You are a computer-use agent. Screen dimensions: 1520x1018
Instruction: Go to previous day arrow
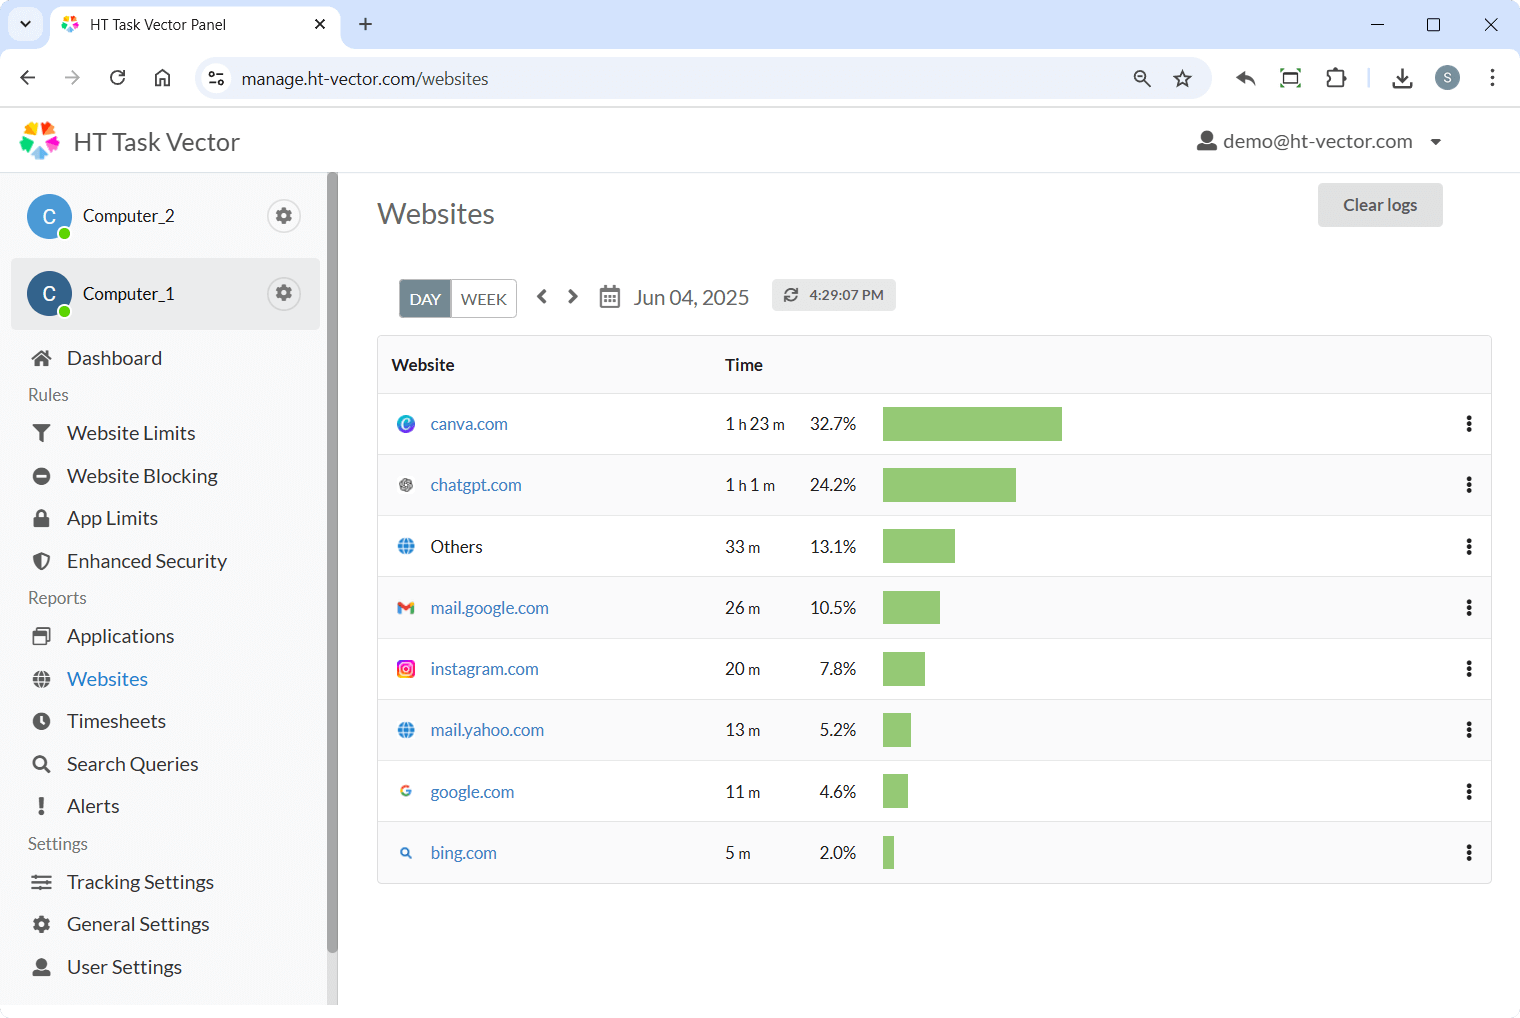coord(542,297)
